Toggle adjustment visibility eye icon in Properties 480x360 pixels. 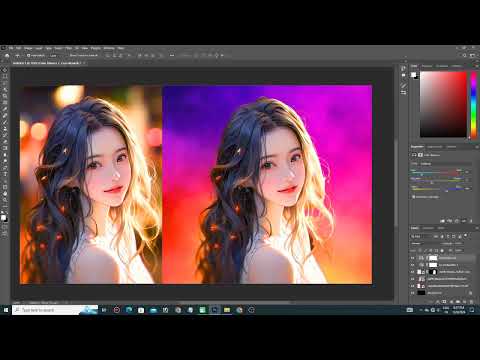point(464,221)
